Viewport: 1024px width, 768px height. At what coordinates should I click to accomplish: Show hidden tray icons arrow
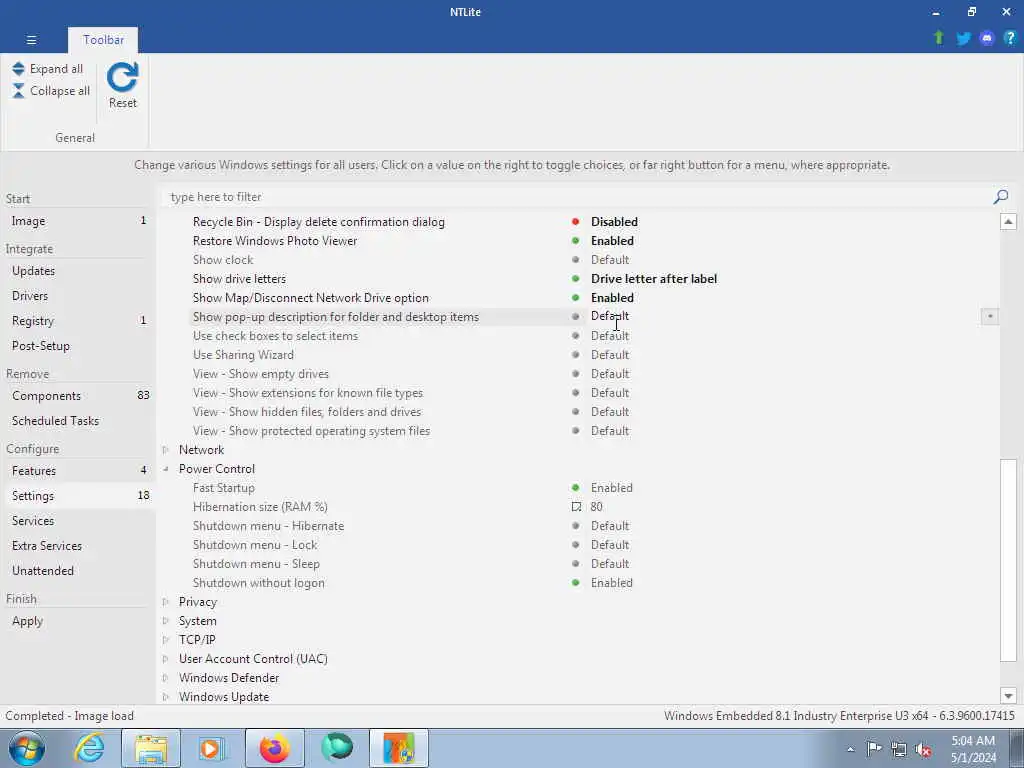coord(850,750)
